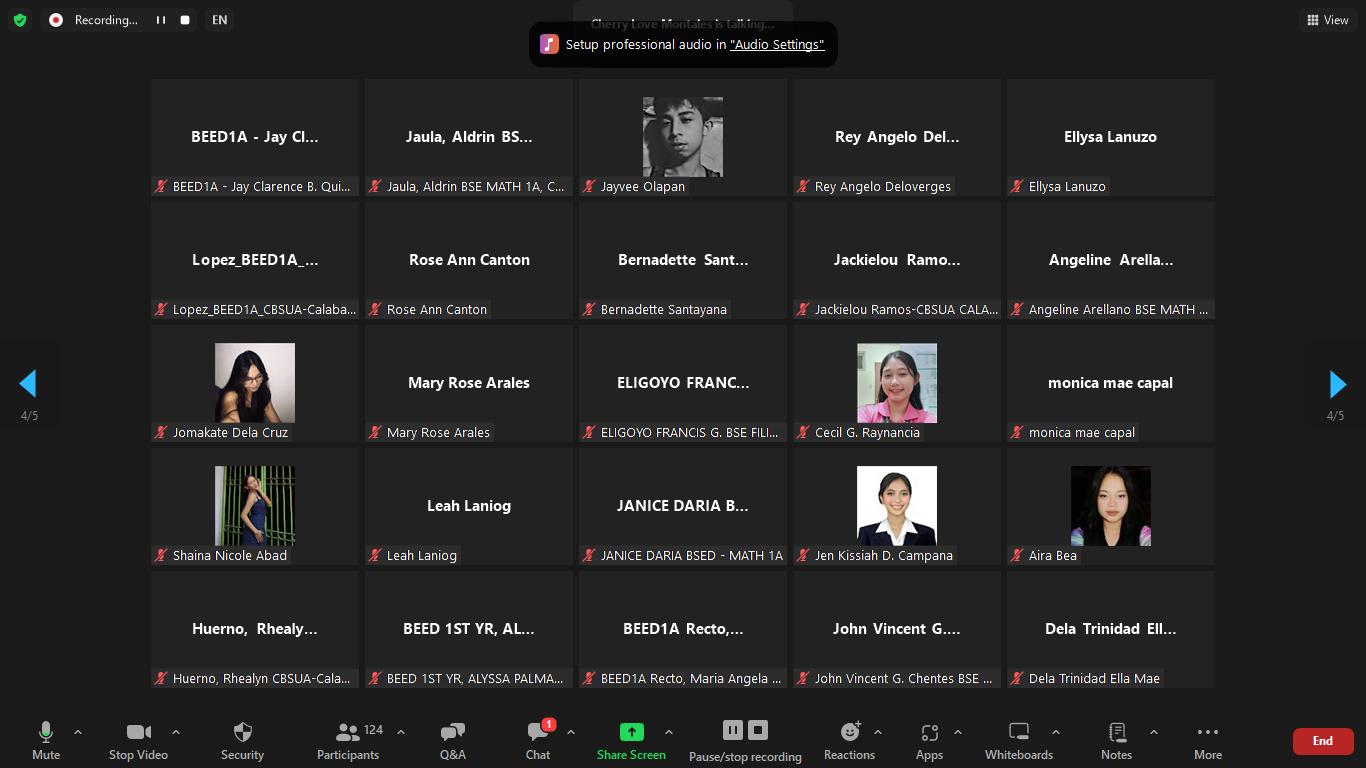Click the green encryption shield icon
The image size is (1366, 768).
(x=20, y=20)
